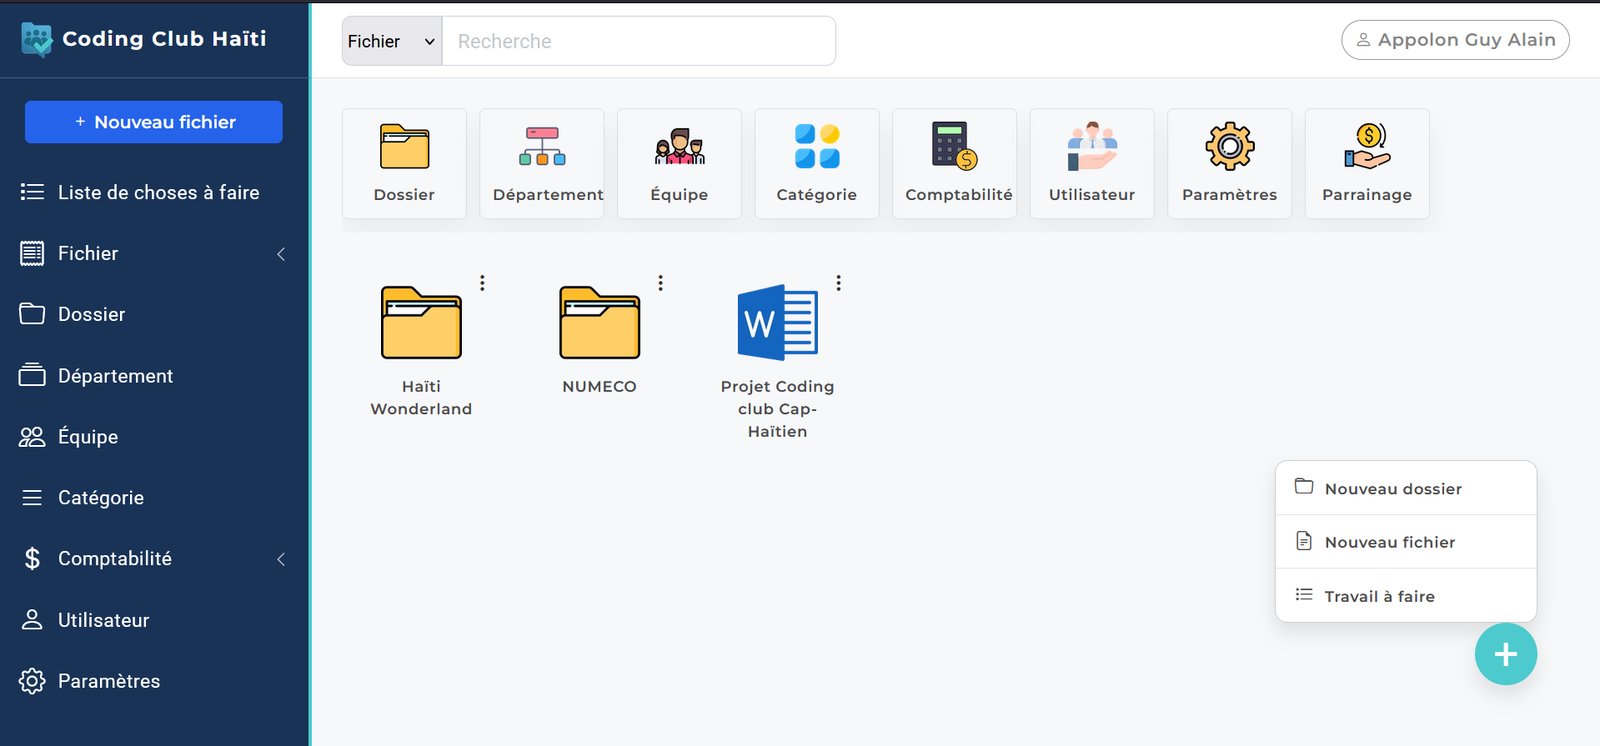1600x746 pixels.
Task: Click the teal floating plus button
Action: (x=1505, y=654)
